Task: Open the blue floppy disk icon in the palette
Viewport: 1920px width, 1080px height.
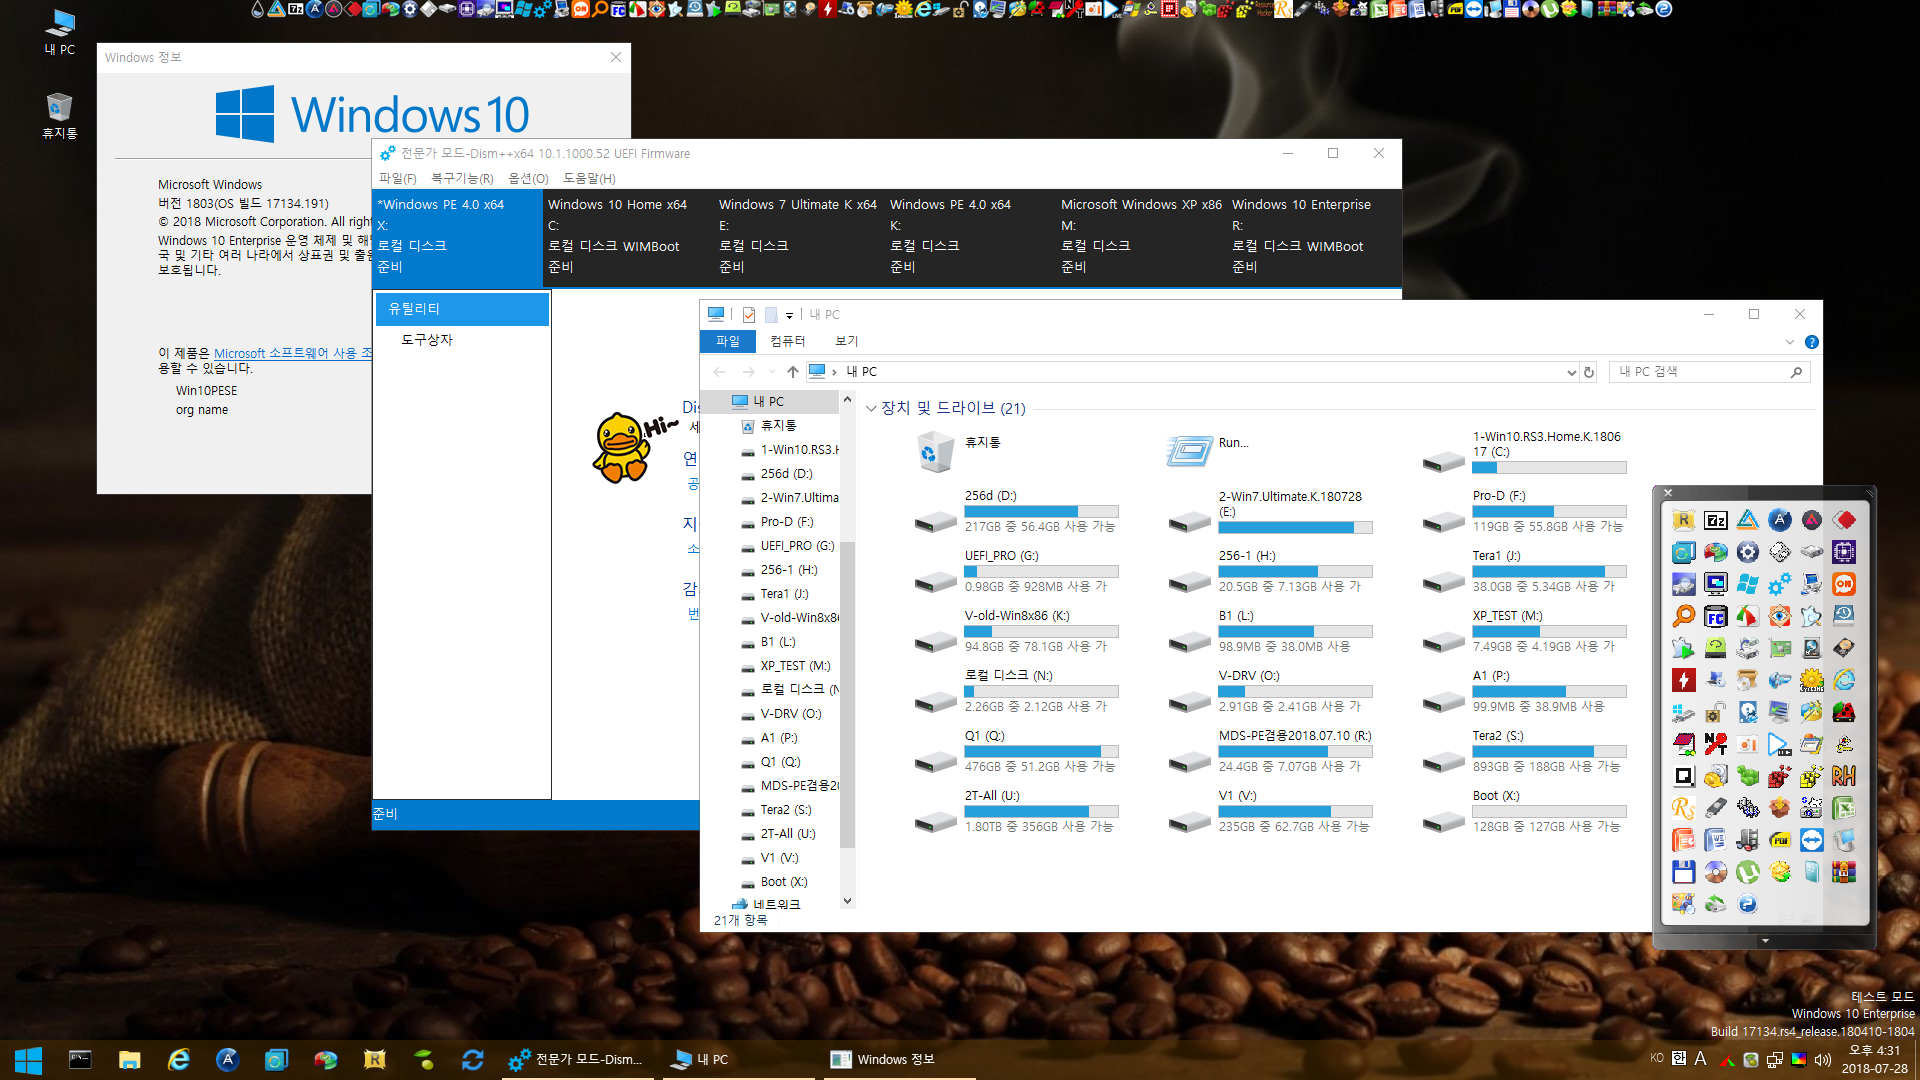Action: pyautogui.click(x=1684, y=872)
